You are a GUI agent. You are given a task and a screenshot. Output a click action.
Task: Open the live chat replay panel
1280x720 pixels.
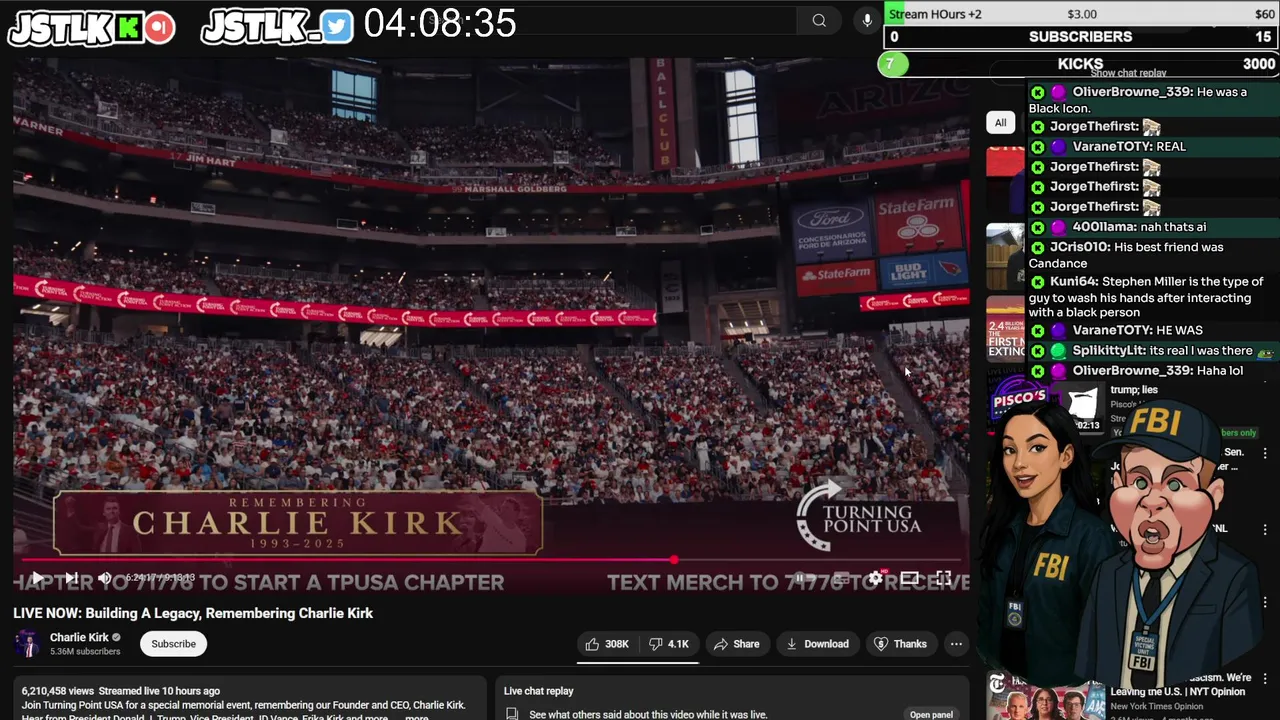(x=931, y=714)
